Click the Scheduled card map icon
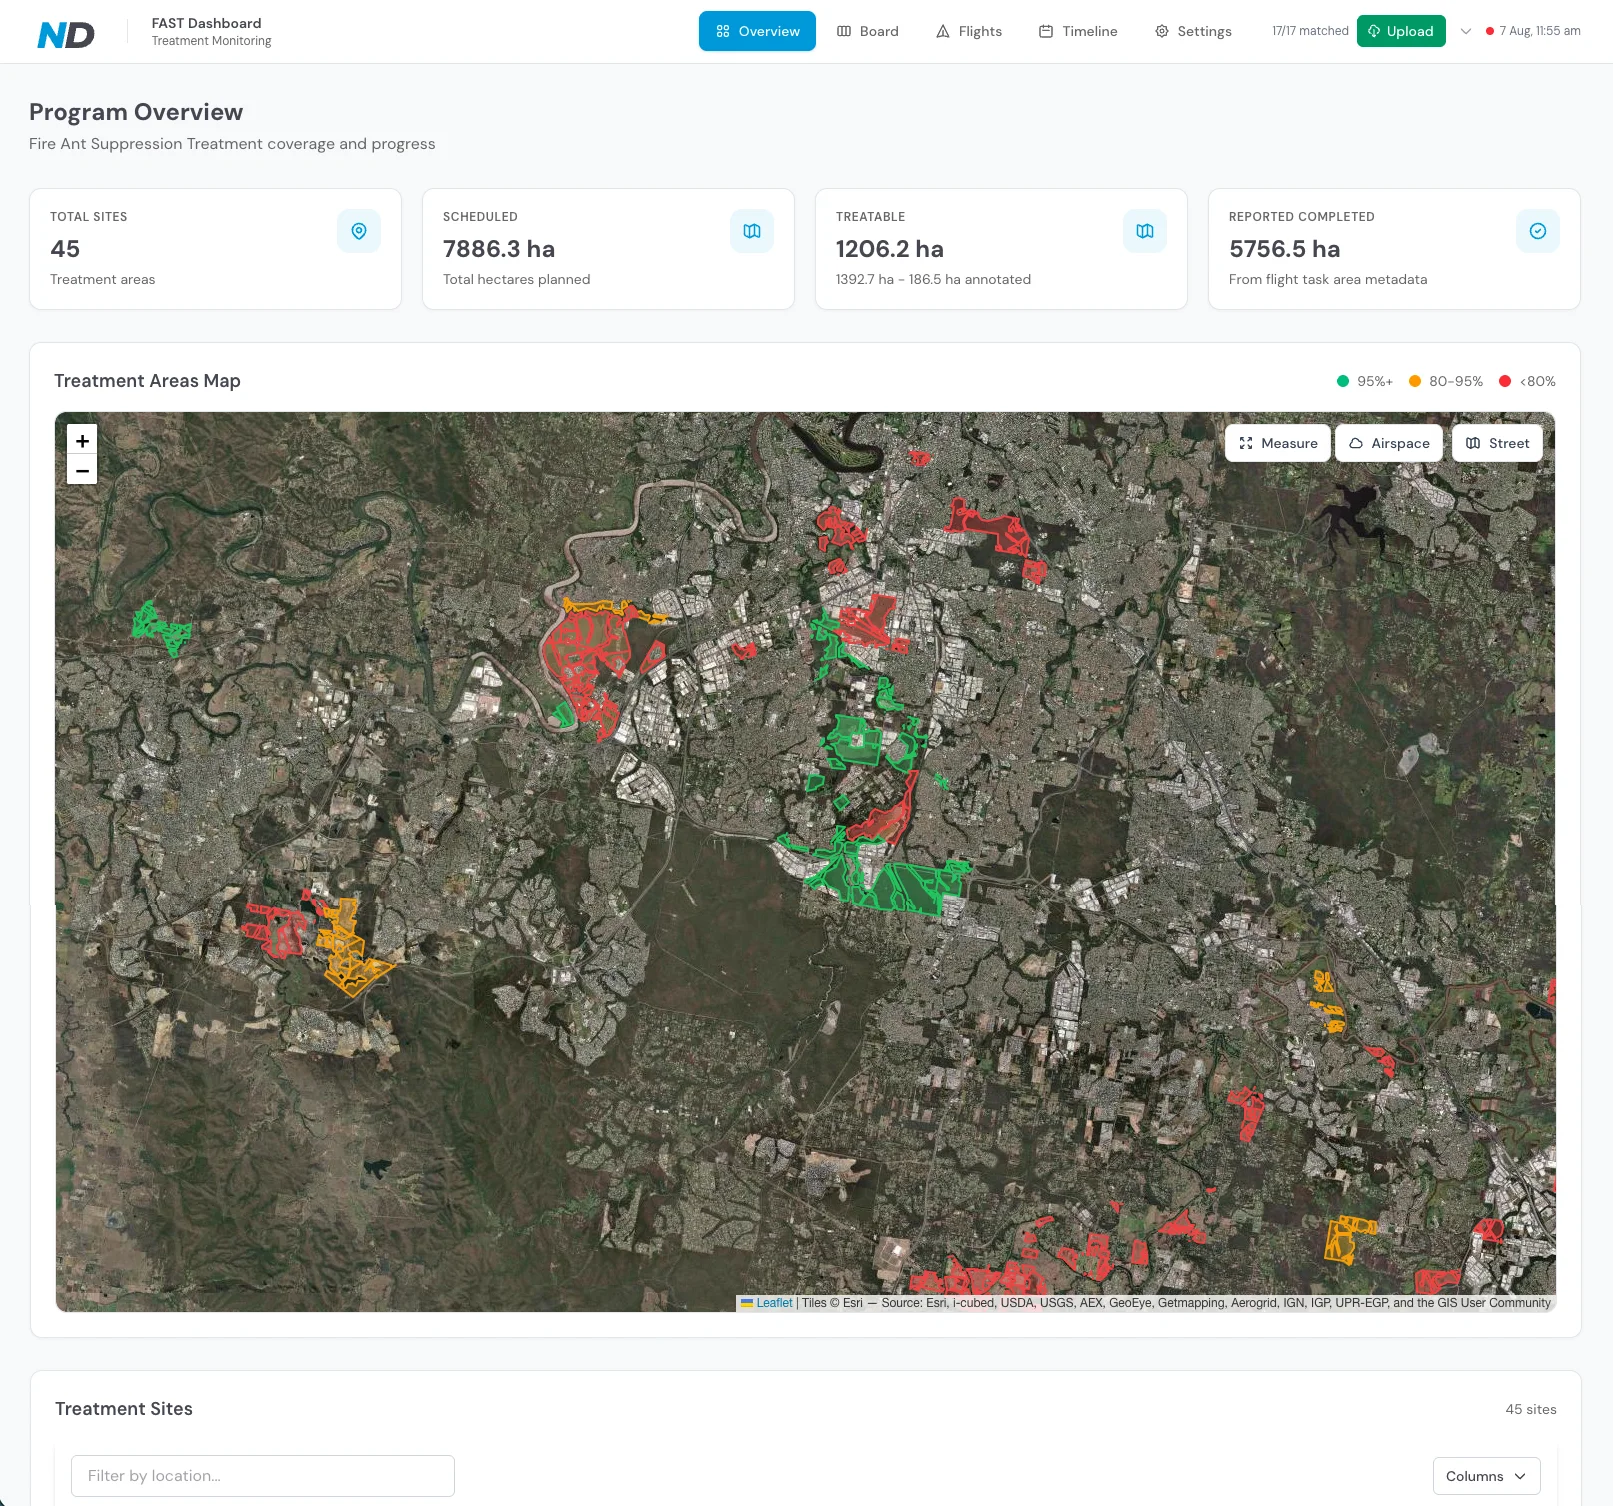 (x=752, y=231)
